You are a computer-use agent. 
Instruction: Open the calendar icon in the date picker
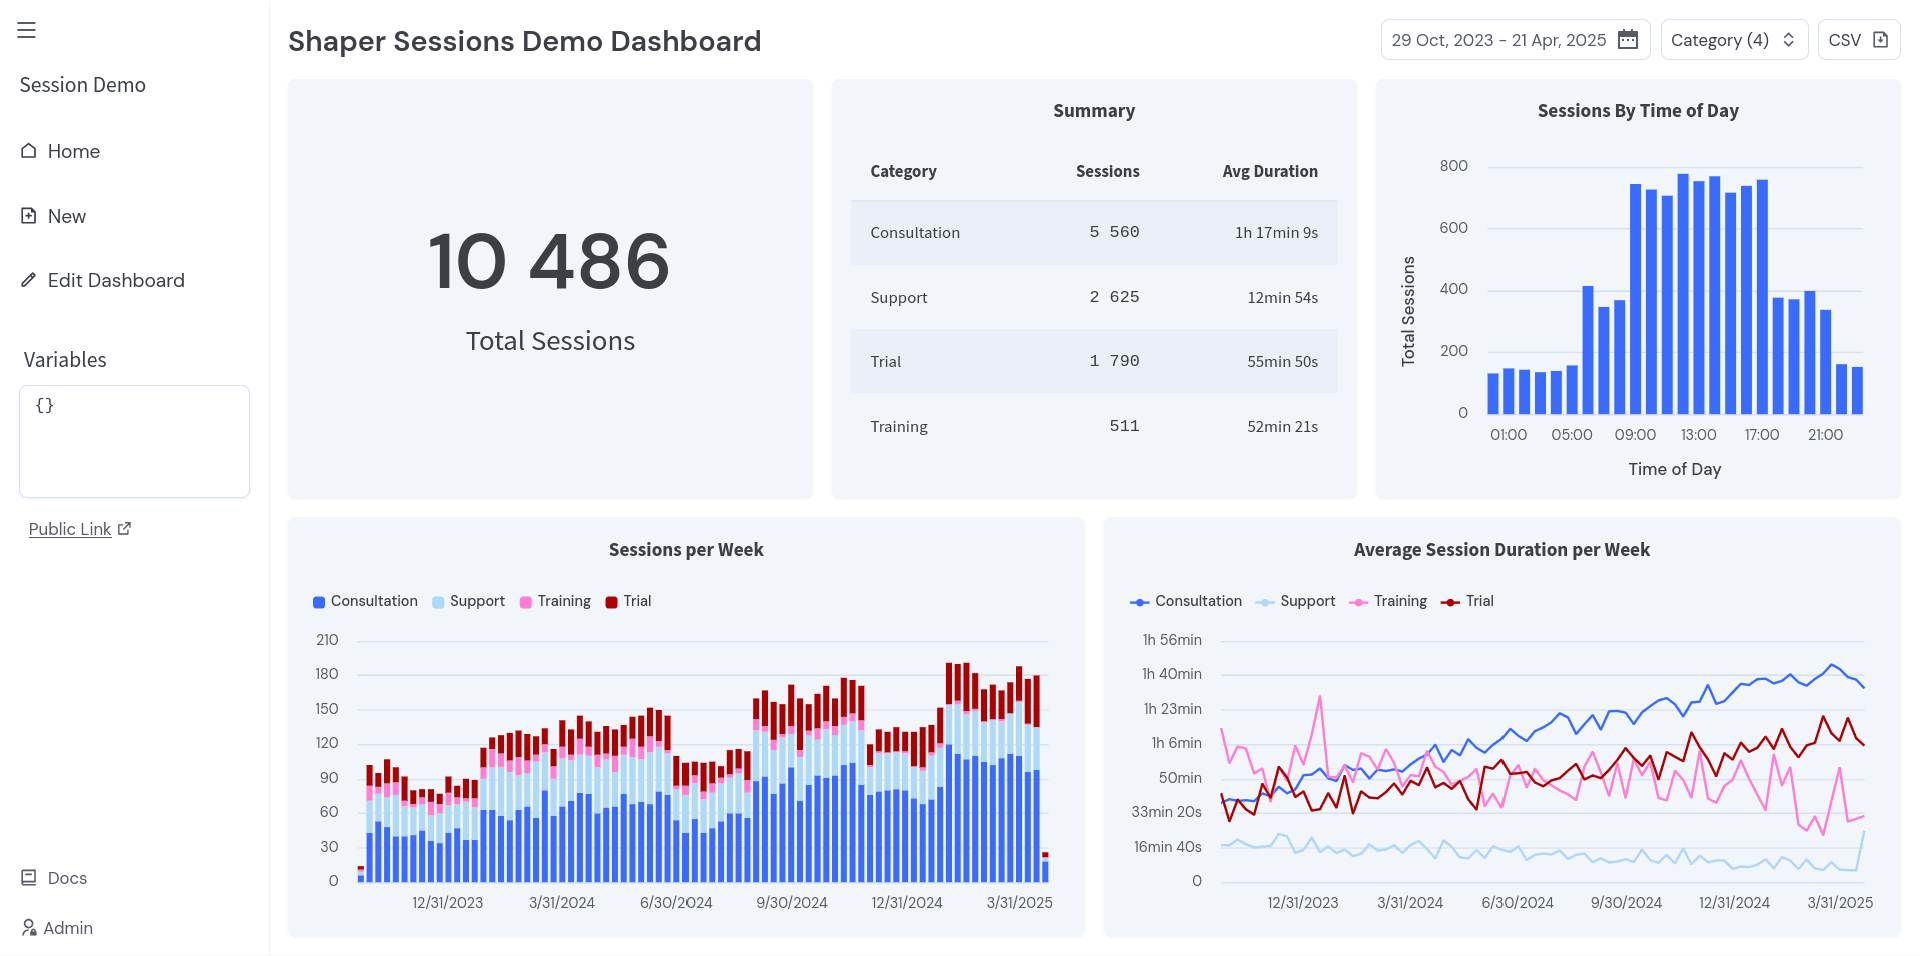[1628, 39]
